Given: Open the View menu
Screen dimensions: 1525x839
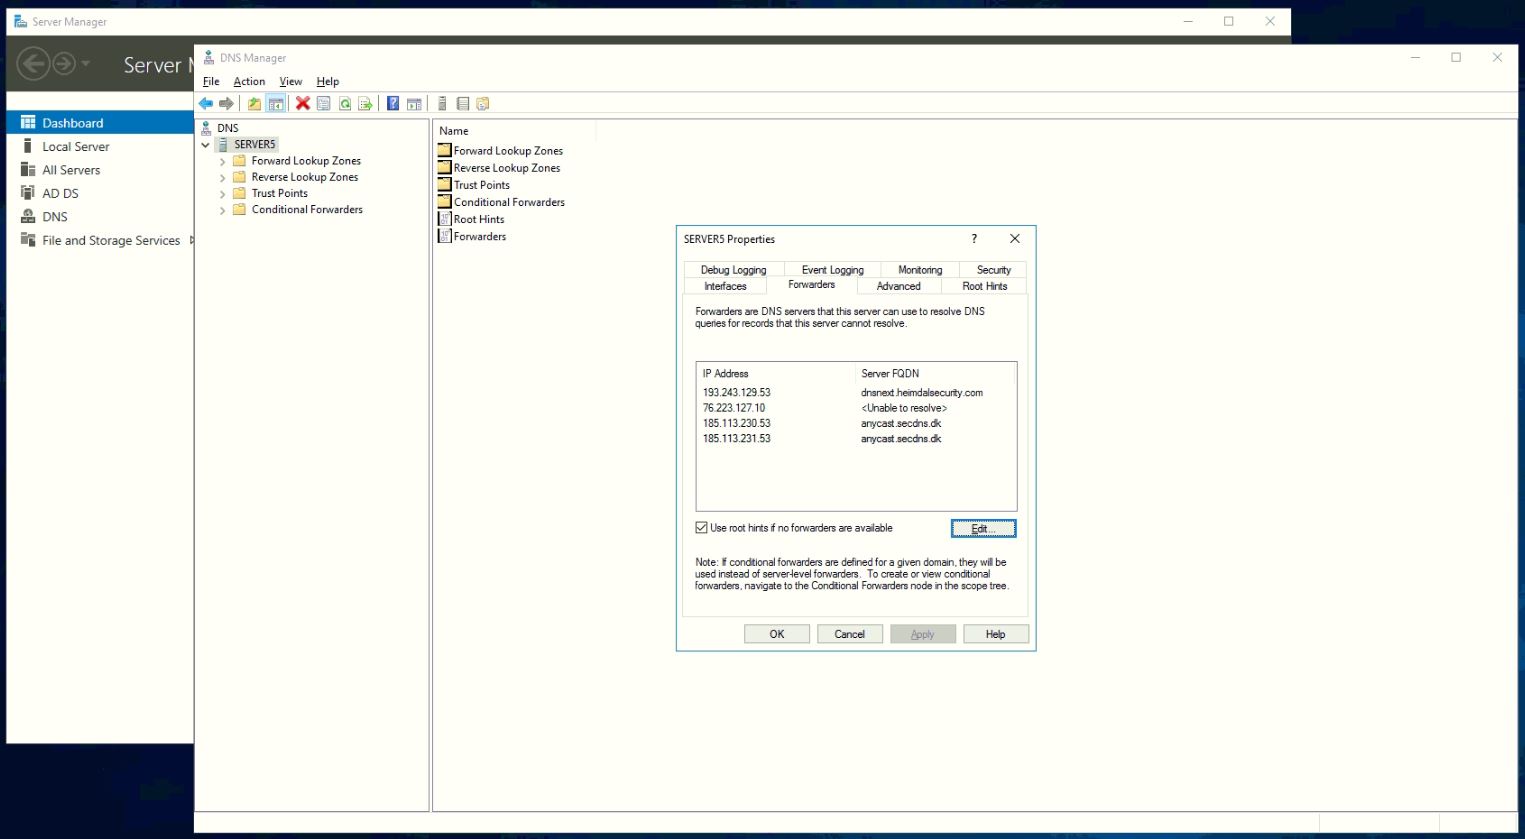Looking at the screenshot, I should coord(291,82).
